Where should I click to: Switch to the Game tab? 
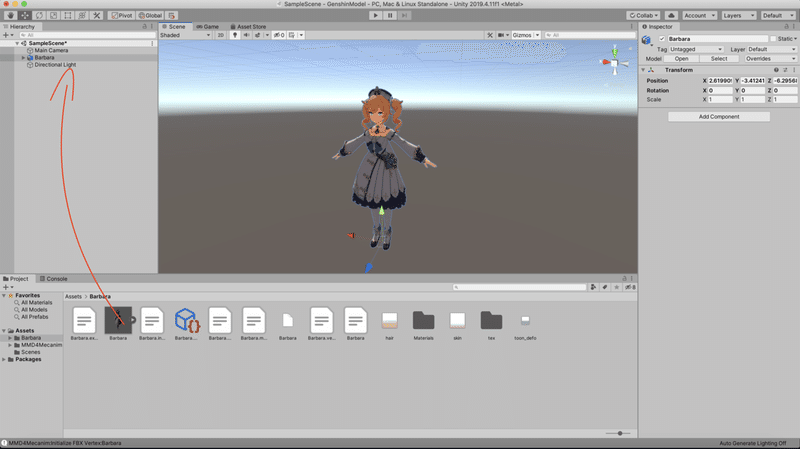click(208, 27)
